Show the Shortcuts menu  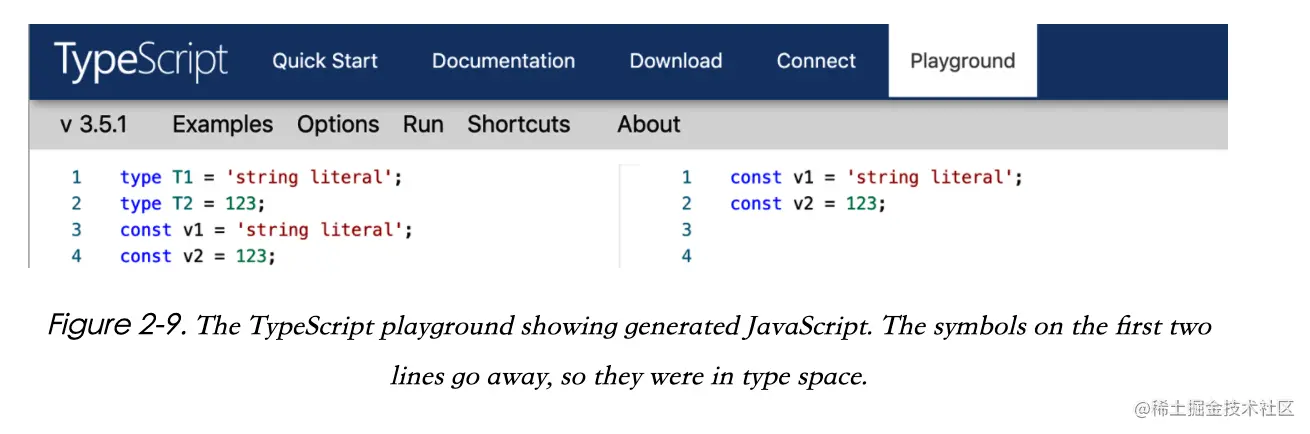pos(519,125)
